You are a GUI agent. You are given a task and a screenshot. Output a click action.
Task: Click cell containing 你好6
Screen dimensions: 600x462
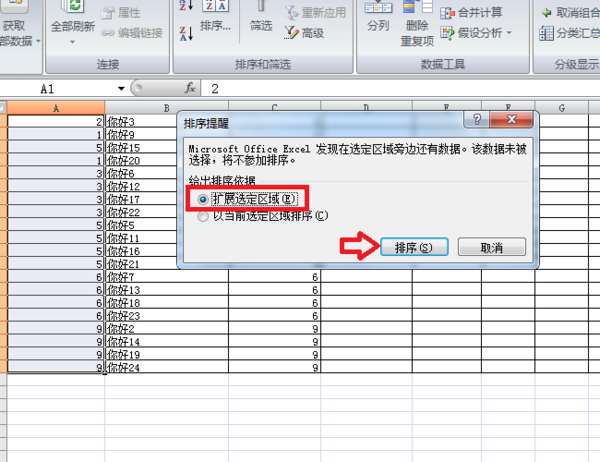pyautogui.click(x=141, y=173)
